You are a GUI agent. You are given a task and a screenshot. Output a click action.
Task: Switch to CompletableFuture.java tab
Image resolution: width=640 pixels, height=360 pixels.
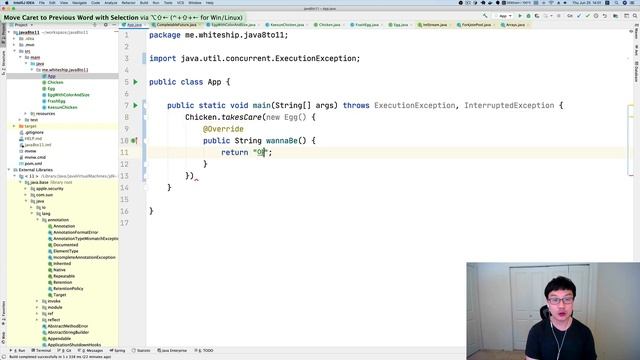tap(176, 25)
